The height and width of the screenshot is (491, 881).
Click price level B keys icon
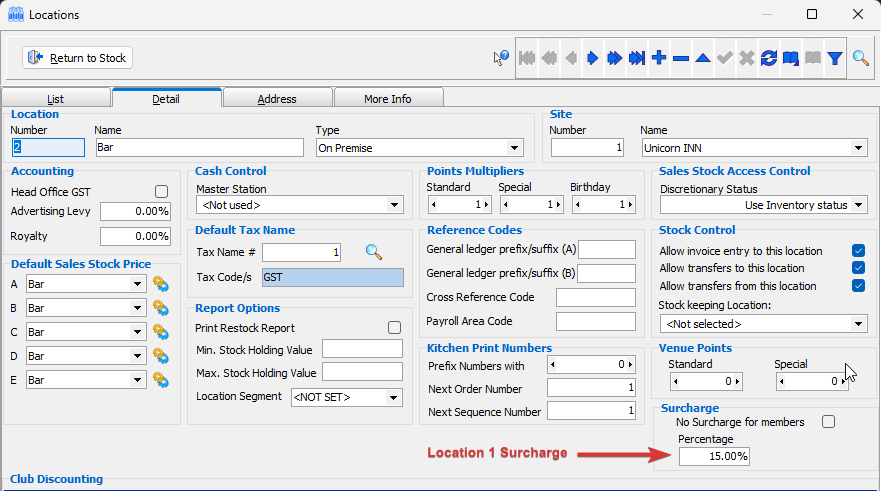pyautogui.click(x=161, y=308)
